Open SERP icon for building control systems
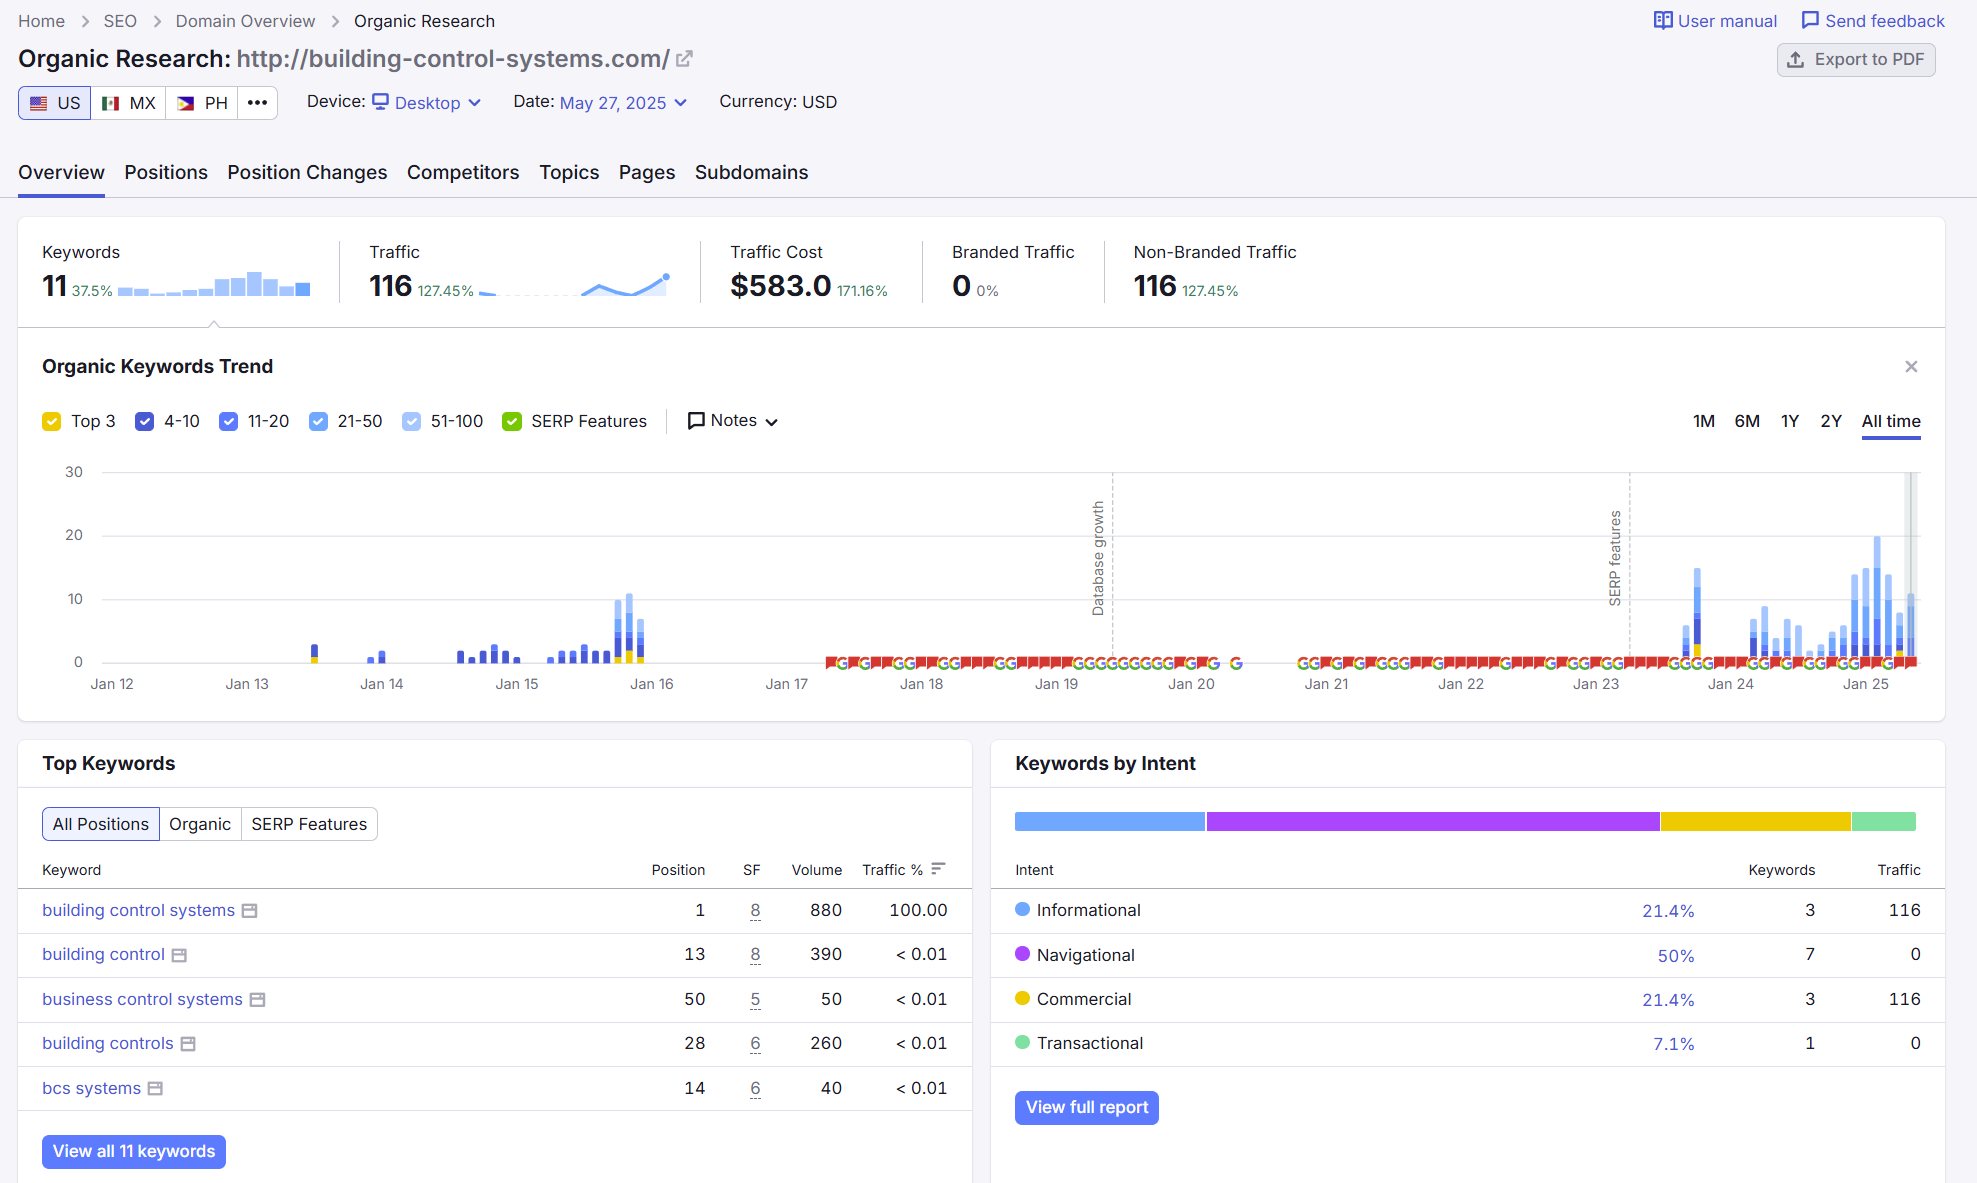The image size is (1977, 1183). (x=250, y=911)
